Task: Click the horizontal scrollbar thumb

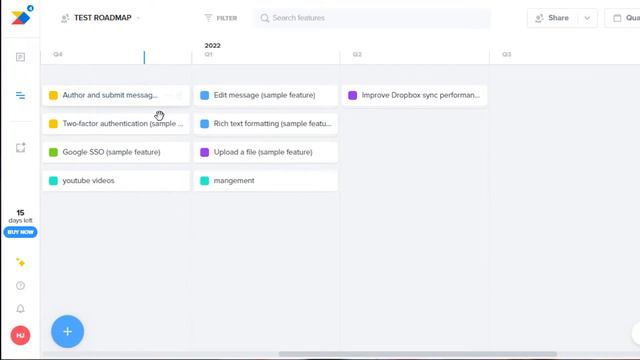Action: [418, 354]
